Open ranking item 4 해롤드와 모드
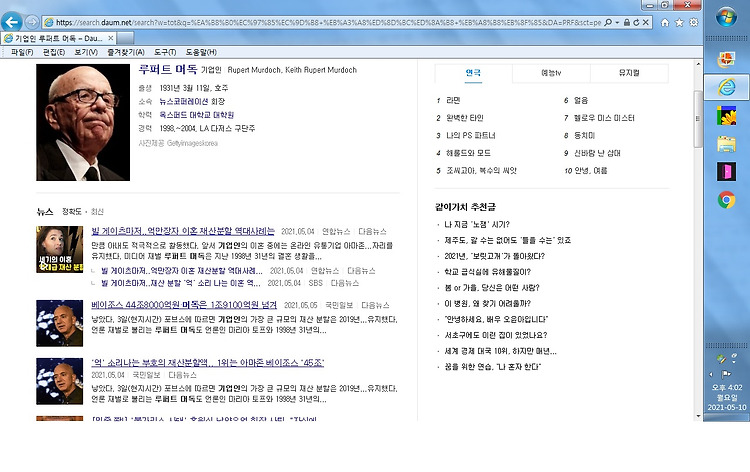The height and width of the screenshot is (472, 750). click(468, 153)
